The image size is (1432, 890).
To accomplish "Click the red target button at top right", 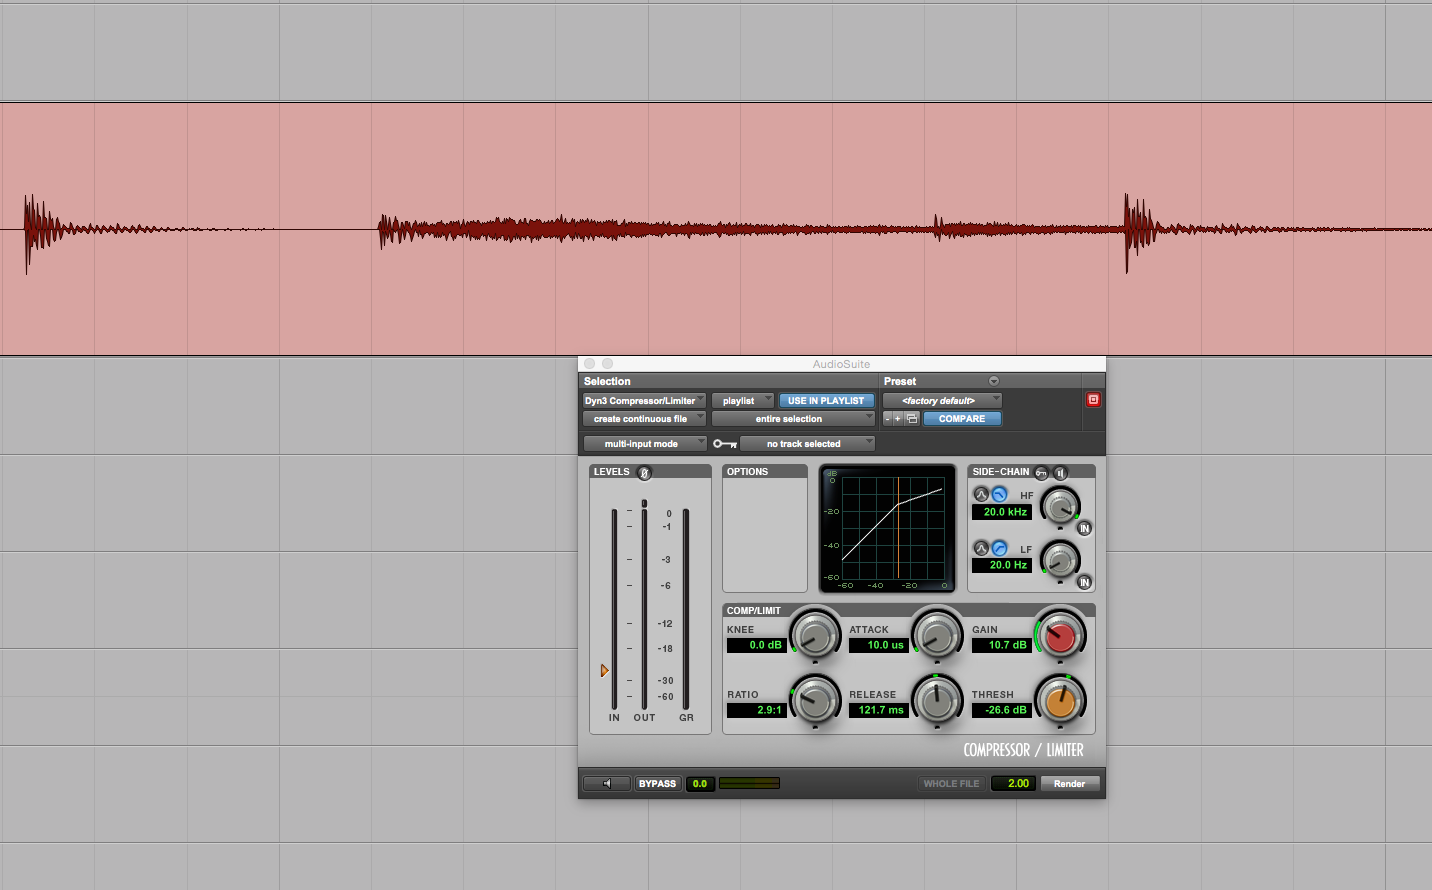I will [1093, 400].
